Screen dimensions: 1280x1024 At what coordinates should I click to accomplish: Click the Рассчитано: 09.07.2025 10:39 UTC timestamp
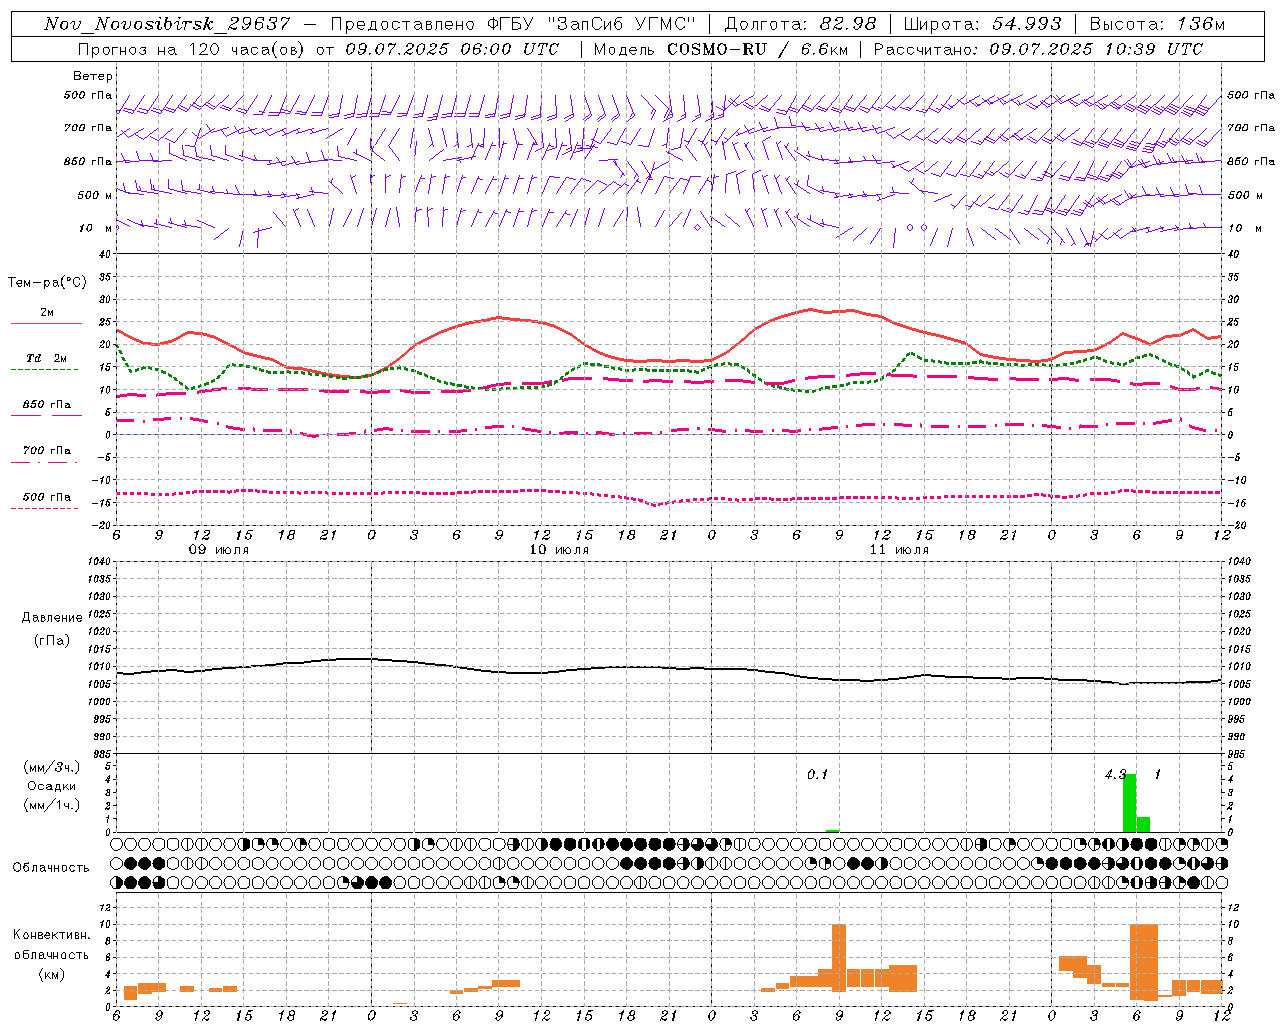(x=1038, y=49)
